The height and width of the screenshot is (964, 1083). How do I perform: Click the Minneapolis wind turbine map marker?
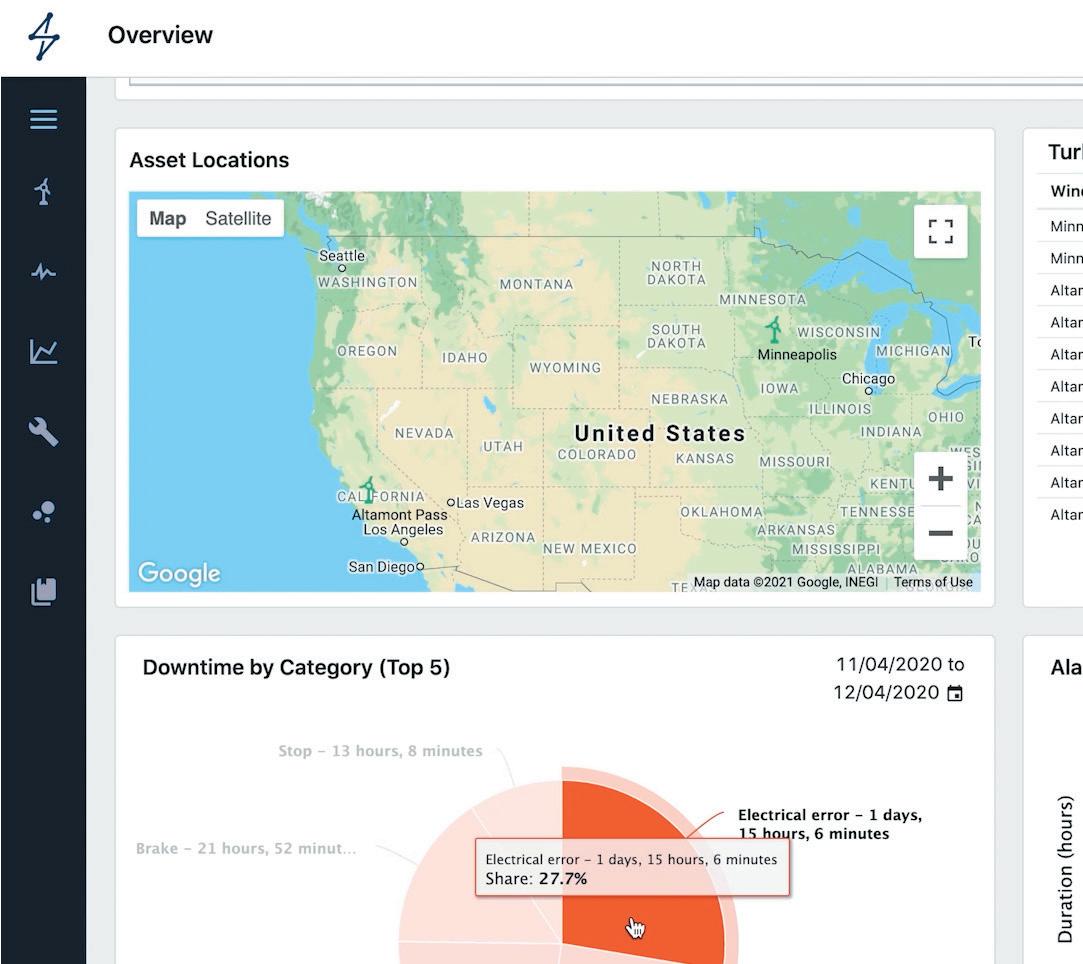tap(773, 330)
